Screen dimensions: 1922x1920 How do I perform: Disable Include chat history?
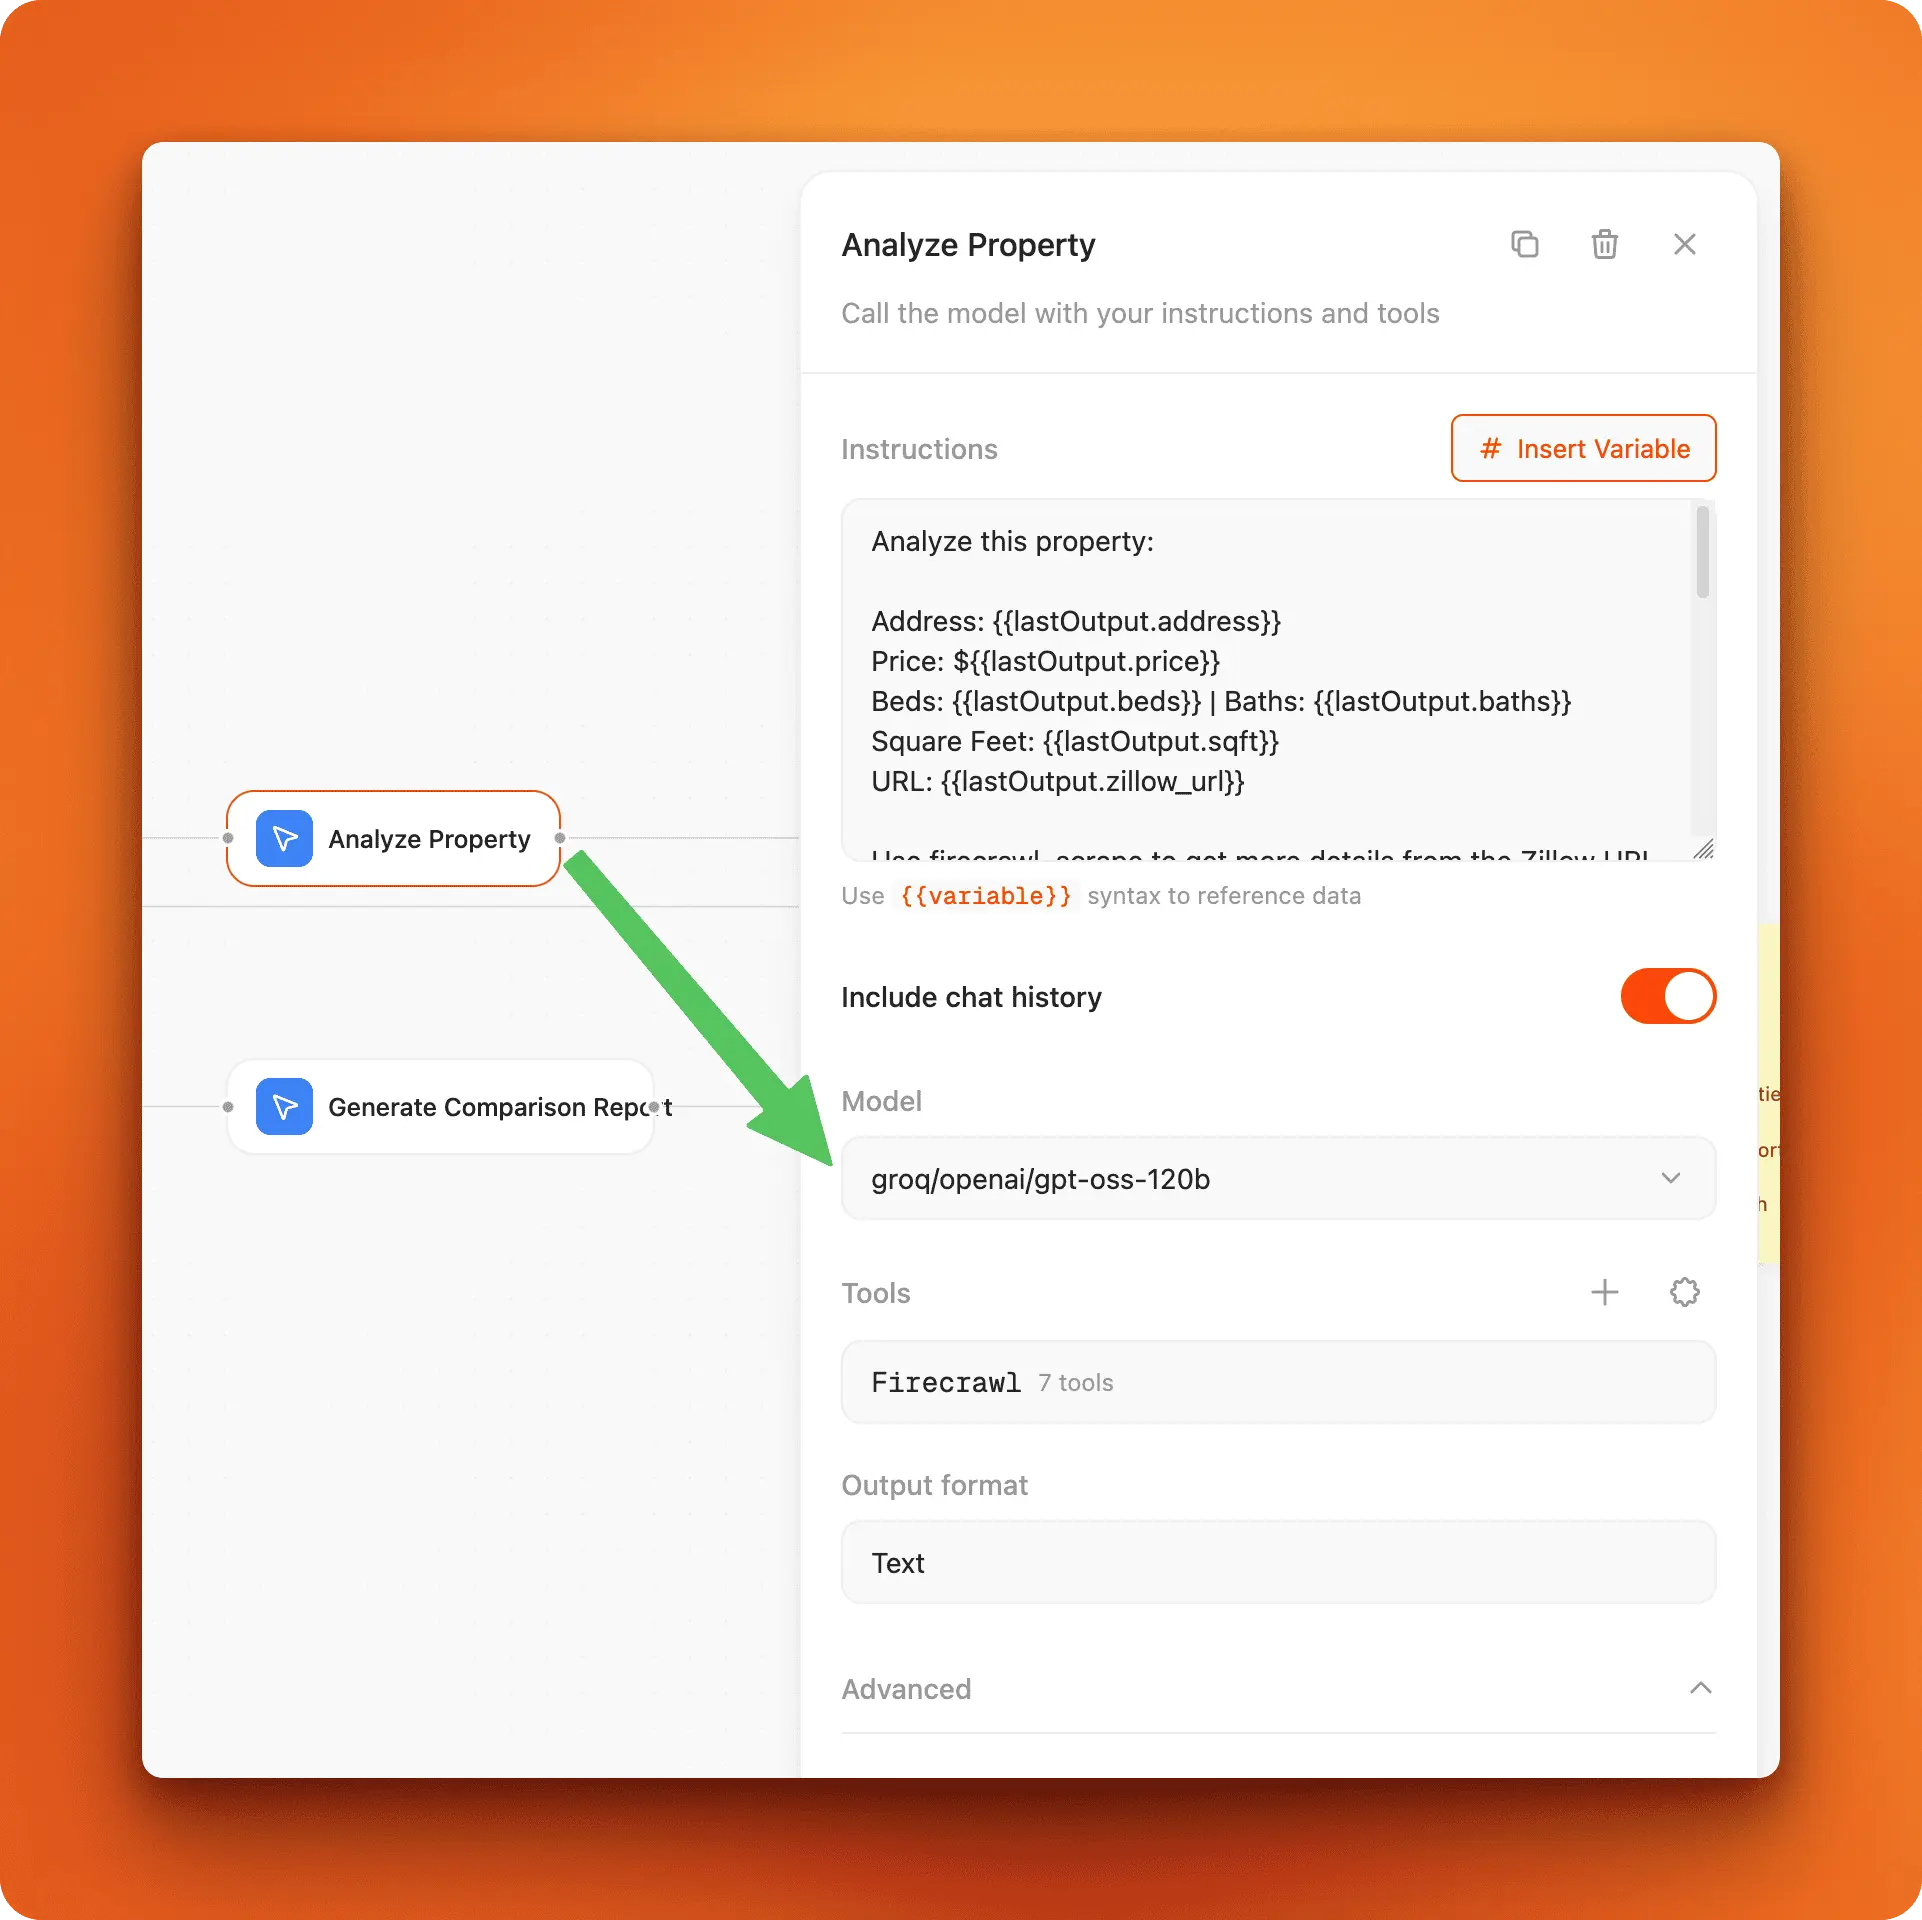coord(1667,996)
